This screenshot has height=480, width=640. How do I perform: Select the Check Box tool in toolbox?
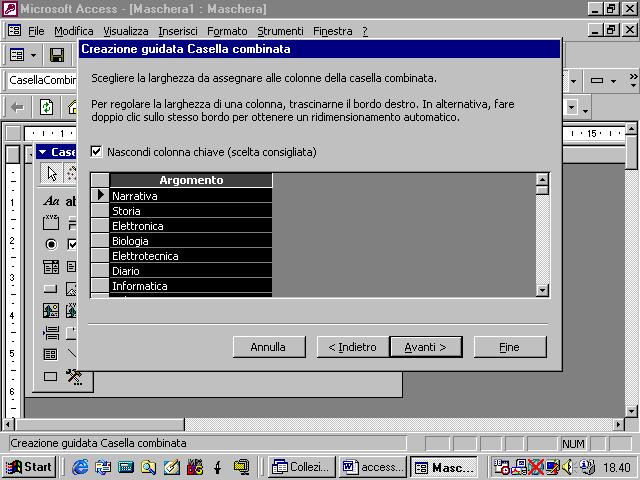tap(71, 244)
